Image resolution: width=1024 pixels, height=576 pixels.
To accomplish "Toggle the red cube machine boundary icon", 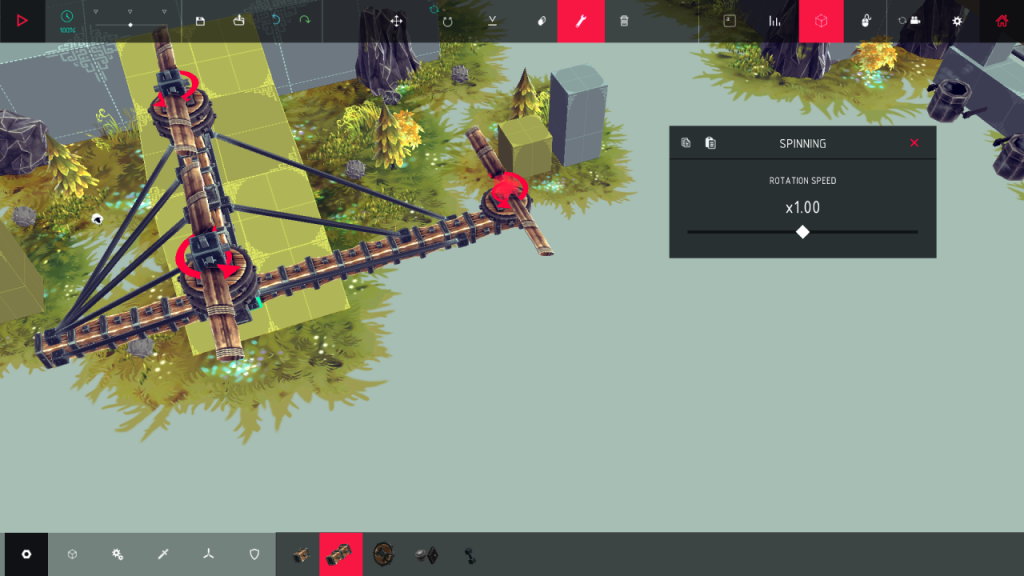I will pyautogui.click(x=821, y=20).
